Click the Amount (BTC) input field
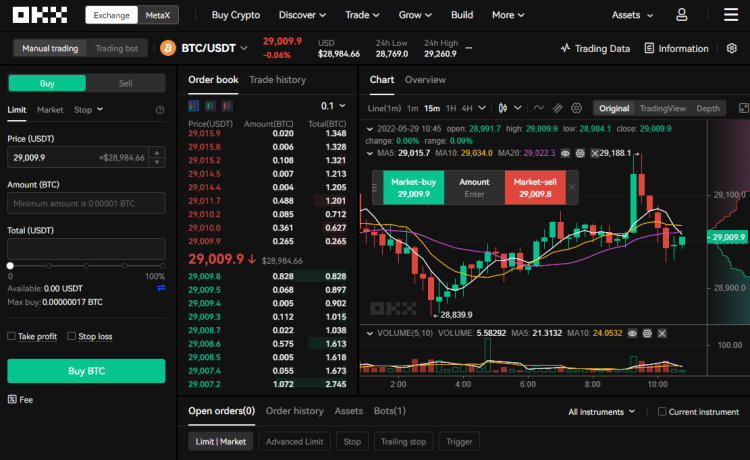Screen dimensions: 750x460 coord(86,203)
